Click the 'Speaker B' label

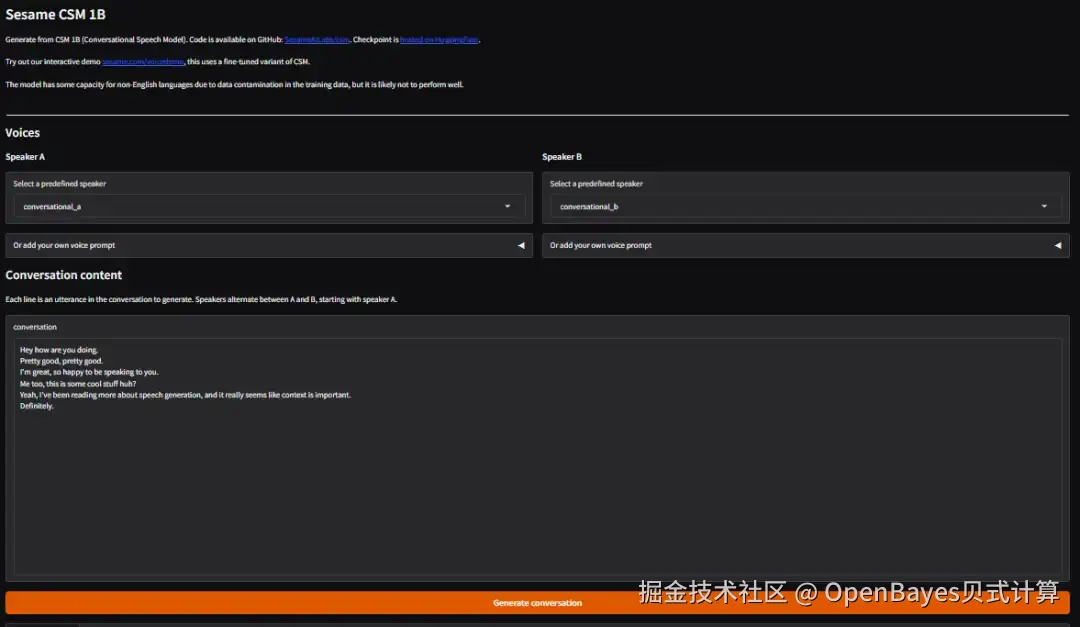click(562, 157)
